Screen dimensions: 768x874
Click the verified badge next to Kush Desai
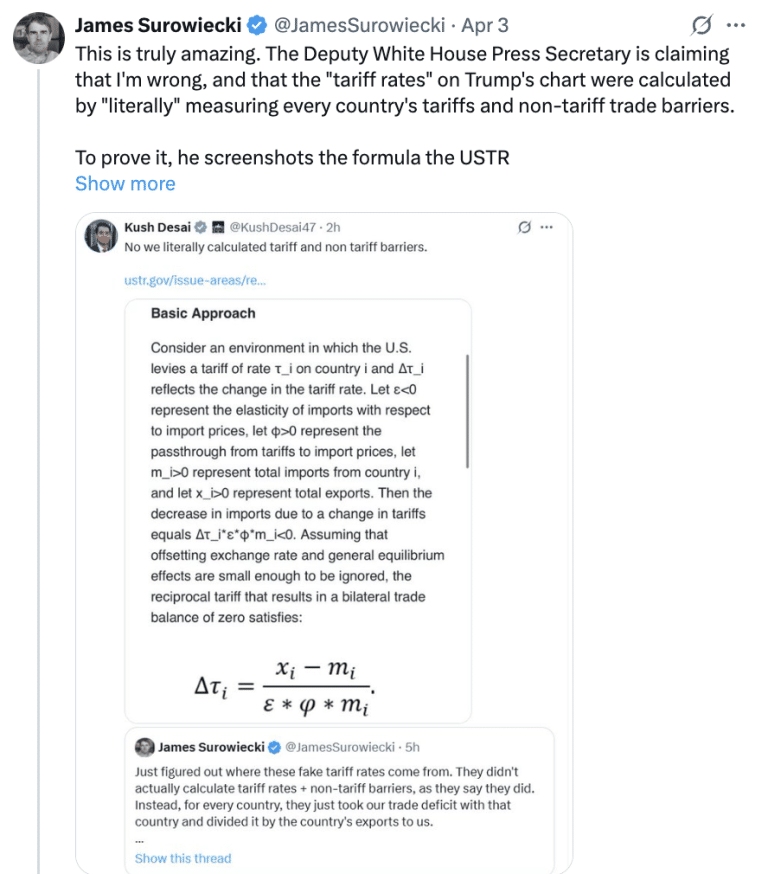point(199,228)
